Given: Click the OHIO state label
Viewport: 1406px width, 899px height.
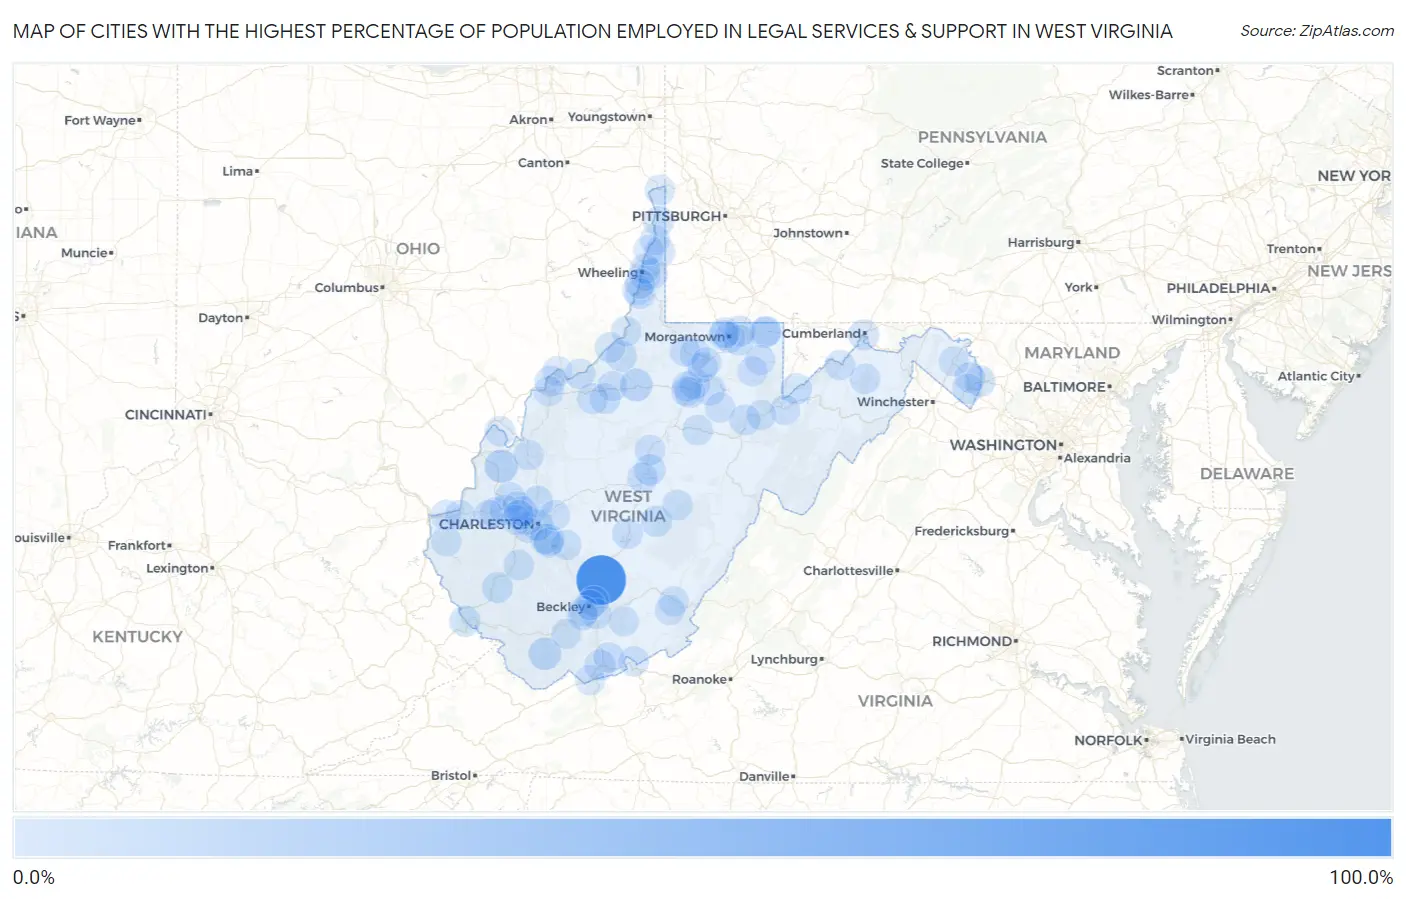Looking at the screenshot, I should 418,249.
